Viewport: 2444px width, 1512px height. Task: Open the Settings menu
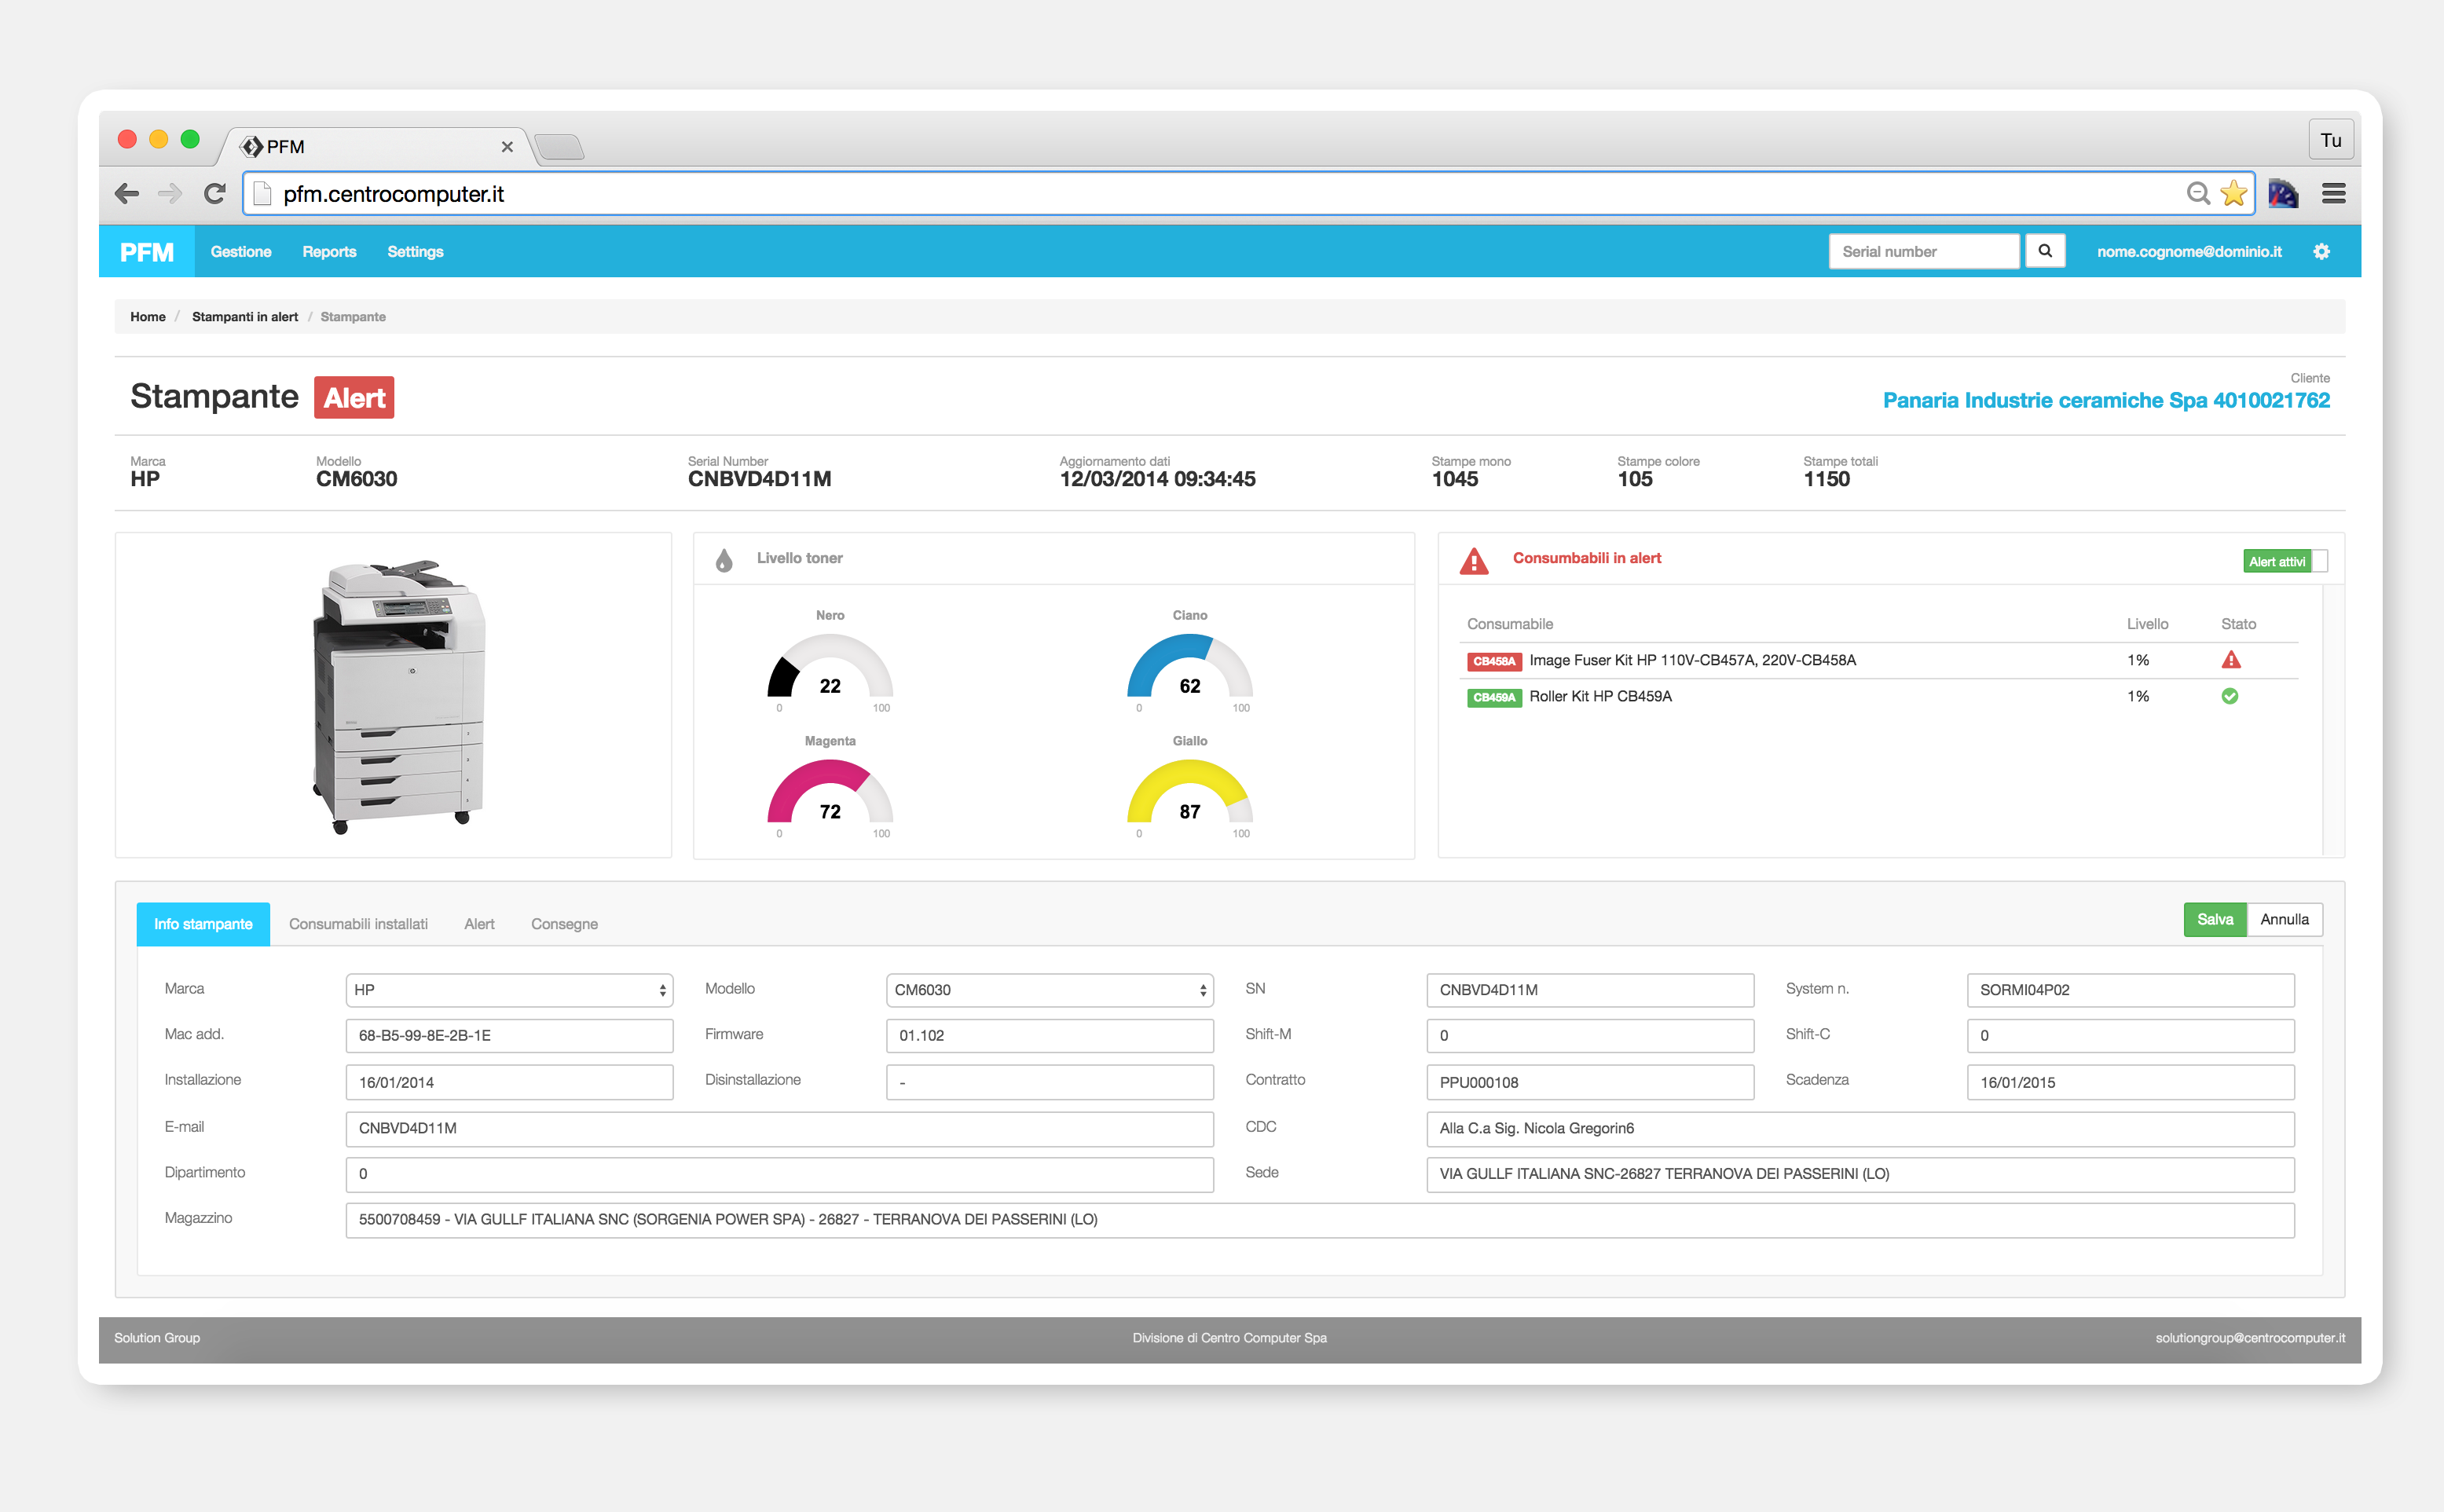415,252
